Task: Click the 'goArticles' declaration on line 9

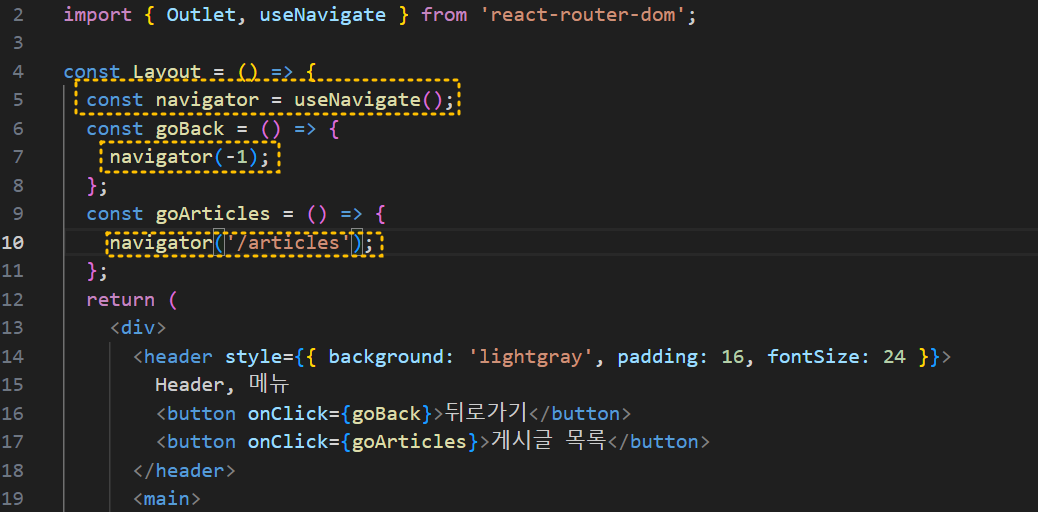Action: 213,214
